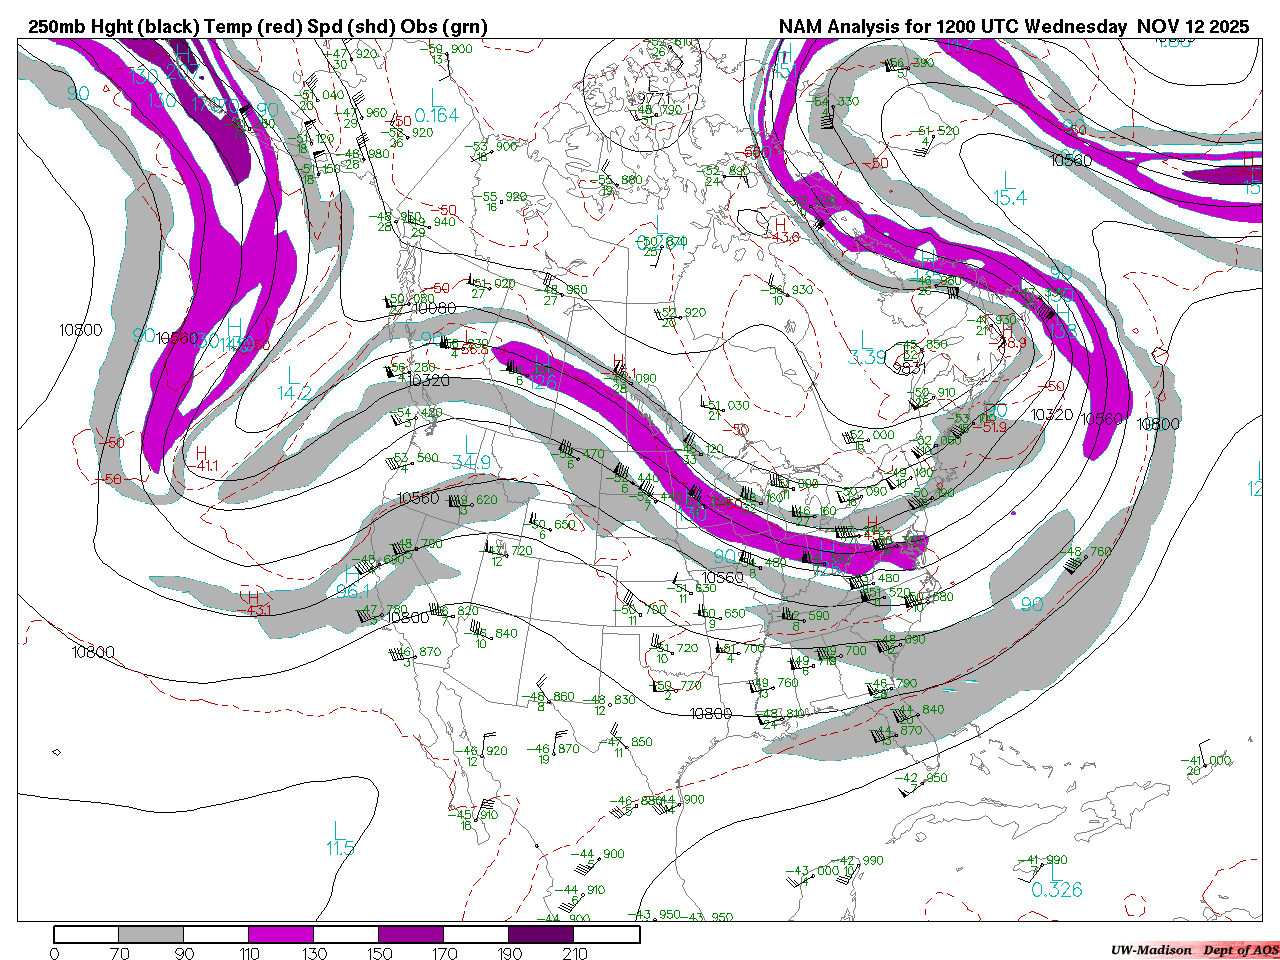This screenshot has height=960, width=1280.
Task: Select the red H marker labeled -41.1
Action: pyautogui.click(x=203, y=453)
